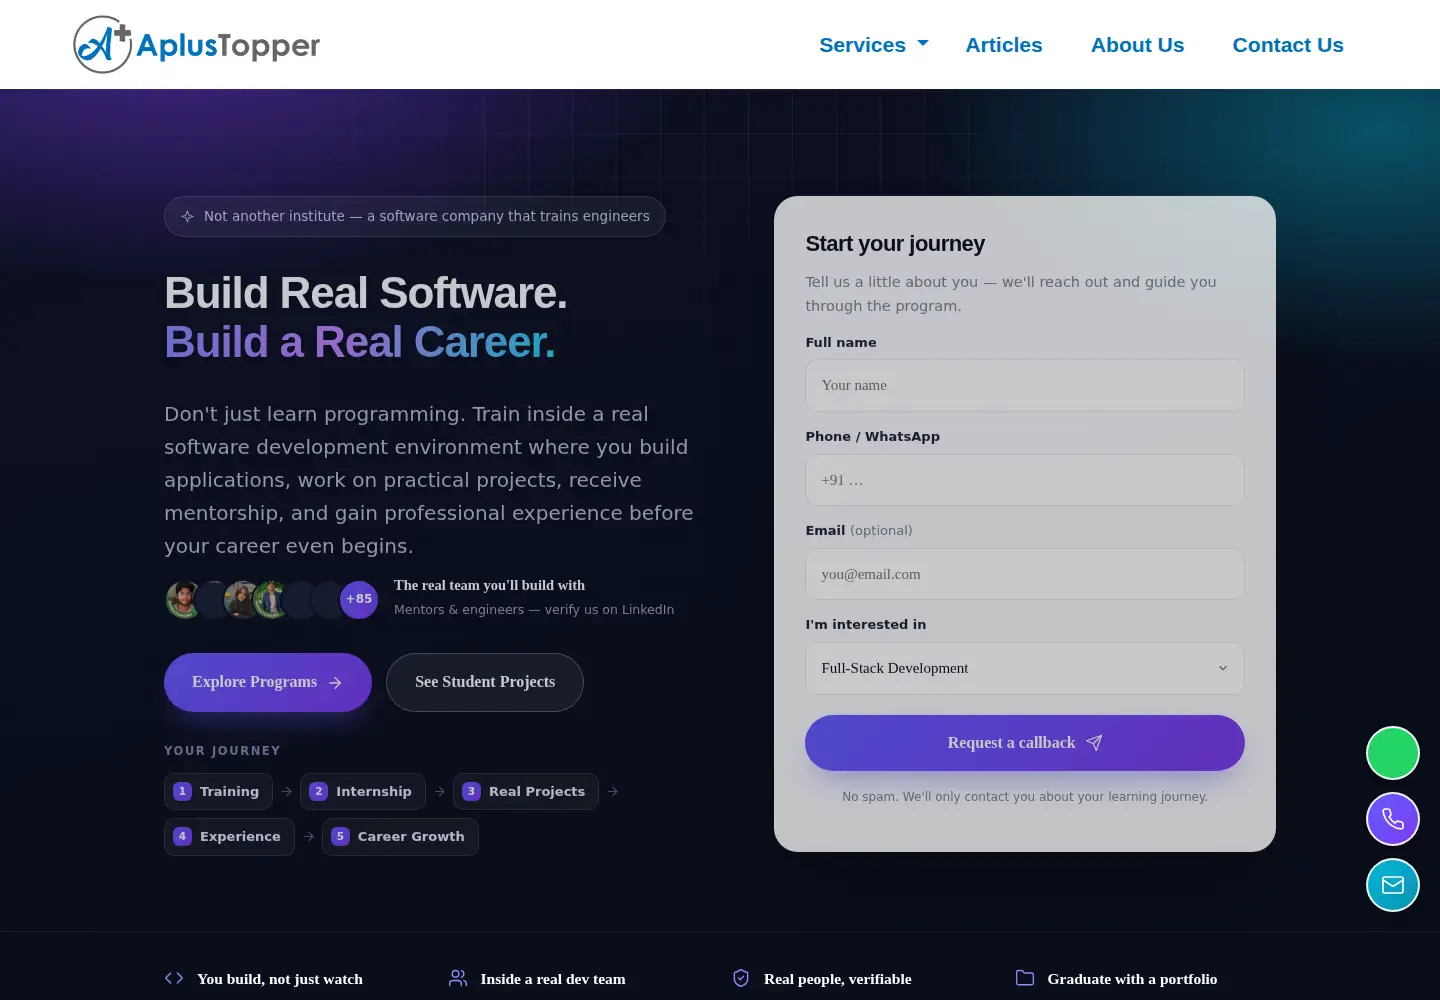Screen dimensions: 1440x1000
Task: Click "The real team you'll build with" text
Action: (489, 585)
